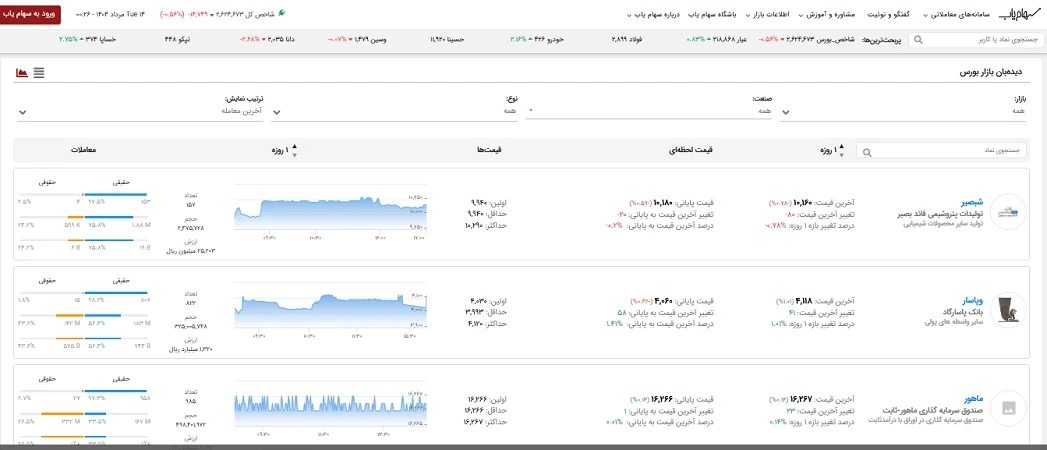Click حقیقی label in شبصیر trades
The width and height of the screenshot is (1047, 450).
point(122,182)
